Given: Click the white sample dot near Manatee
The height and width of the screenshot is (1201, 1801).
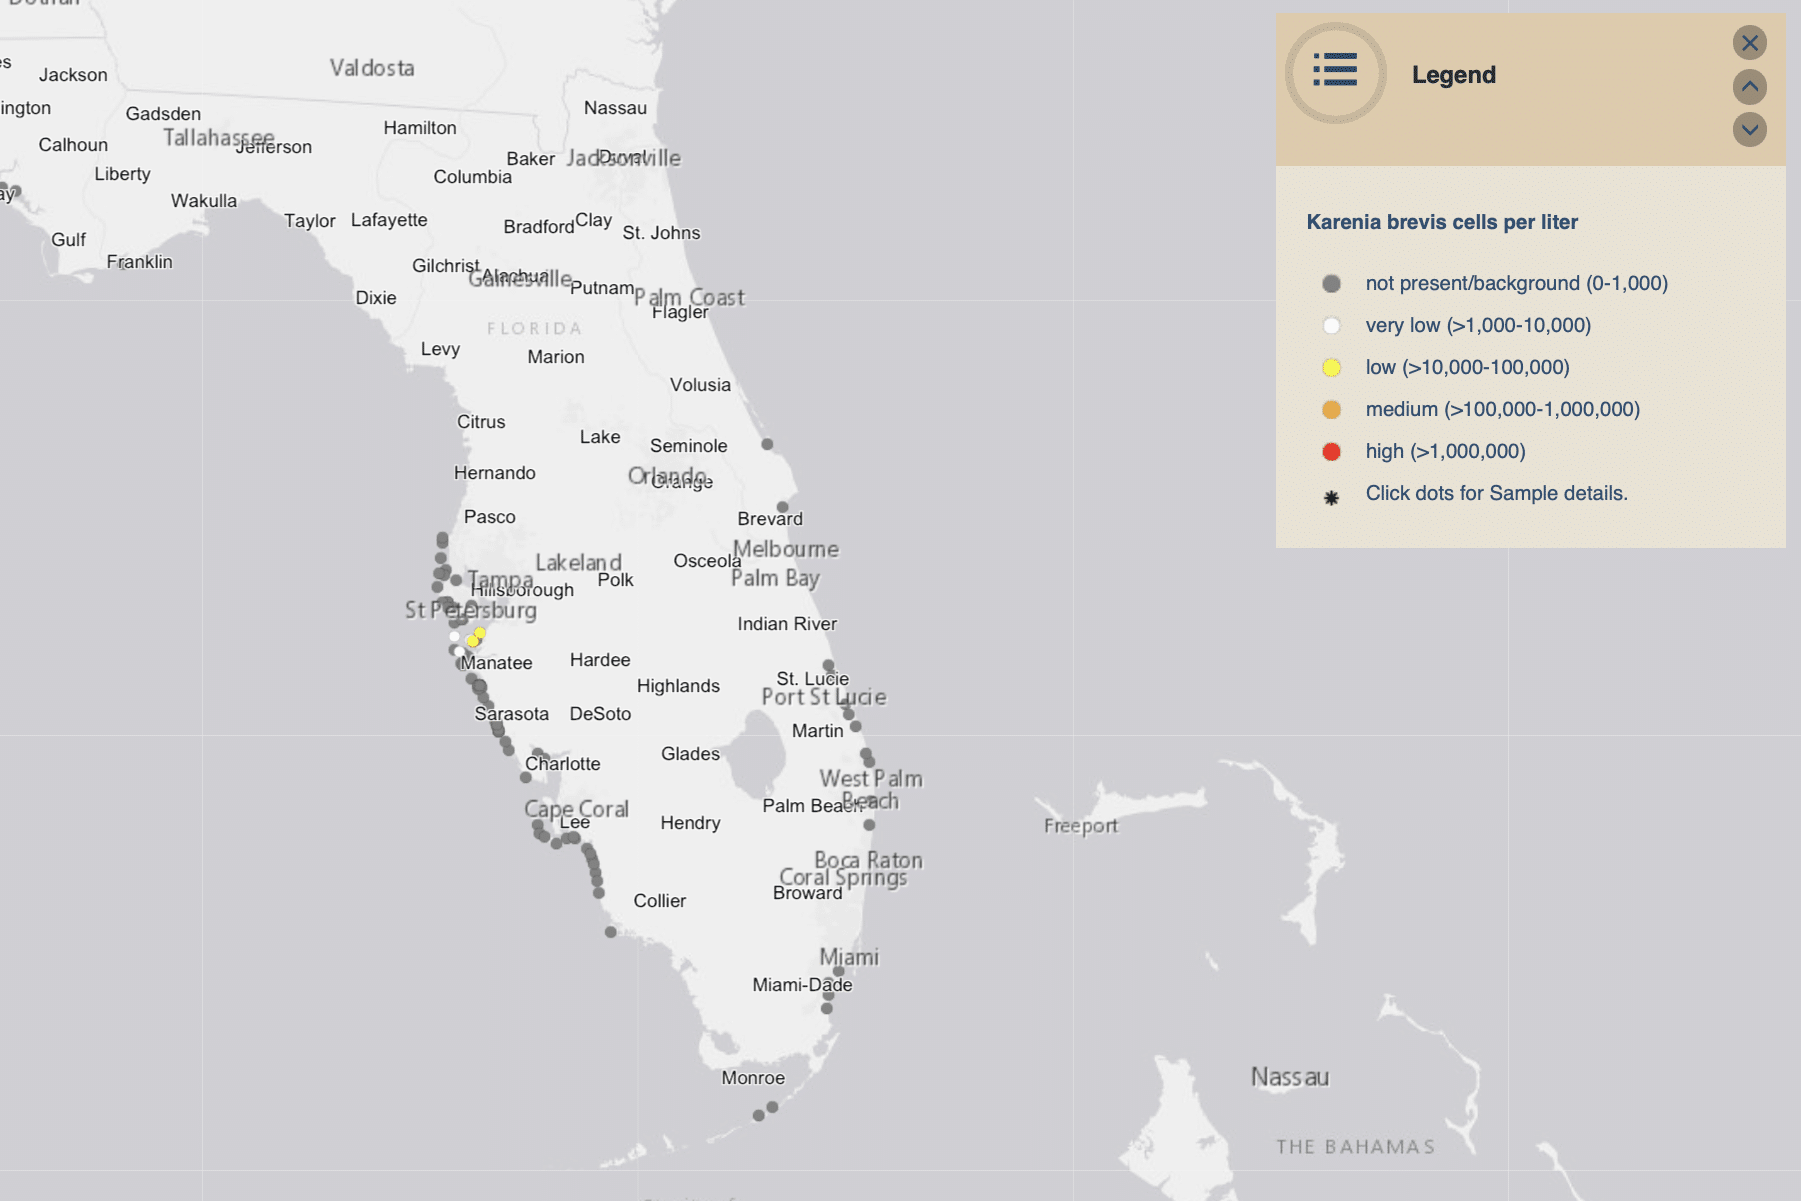Looking at the screenshot, I should (458, 651).
